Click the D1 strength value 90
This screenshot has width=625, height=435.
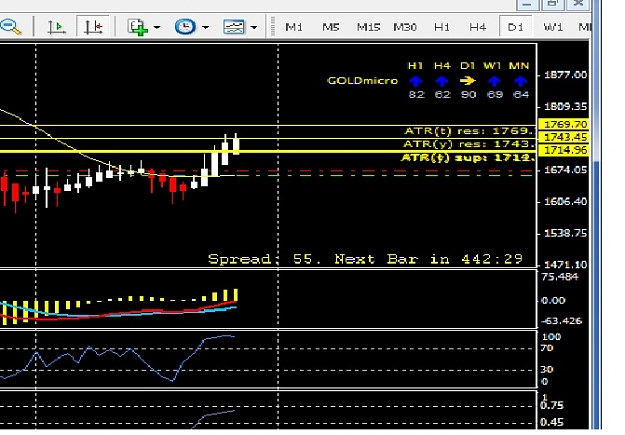[468, 94]
